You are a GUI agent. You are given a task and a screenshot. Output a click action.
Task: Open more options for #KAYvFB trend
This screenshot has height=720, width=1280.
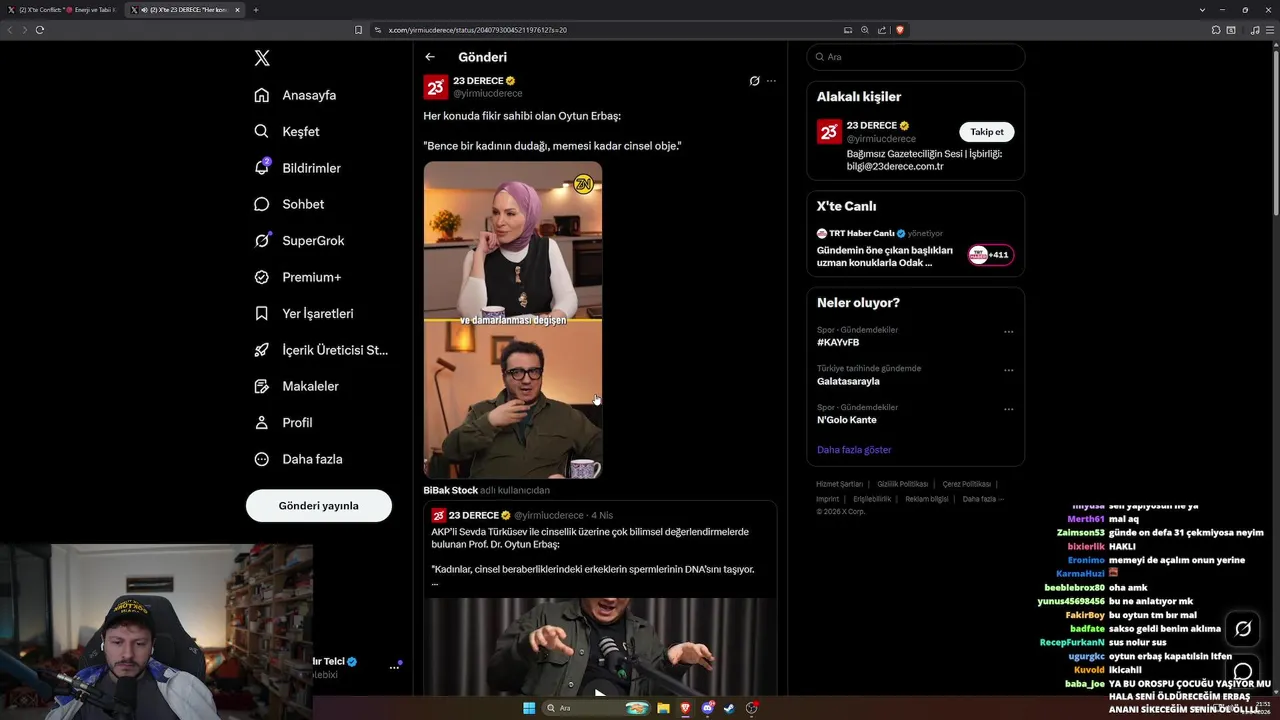(x=1008, y=332)
